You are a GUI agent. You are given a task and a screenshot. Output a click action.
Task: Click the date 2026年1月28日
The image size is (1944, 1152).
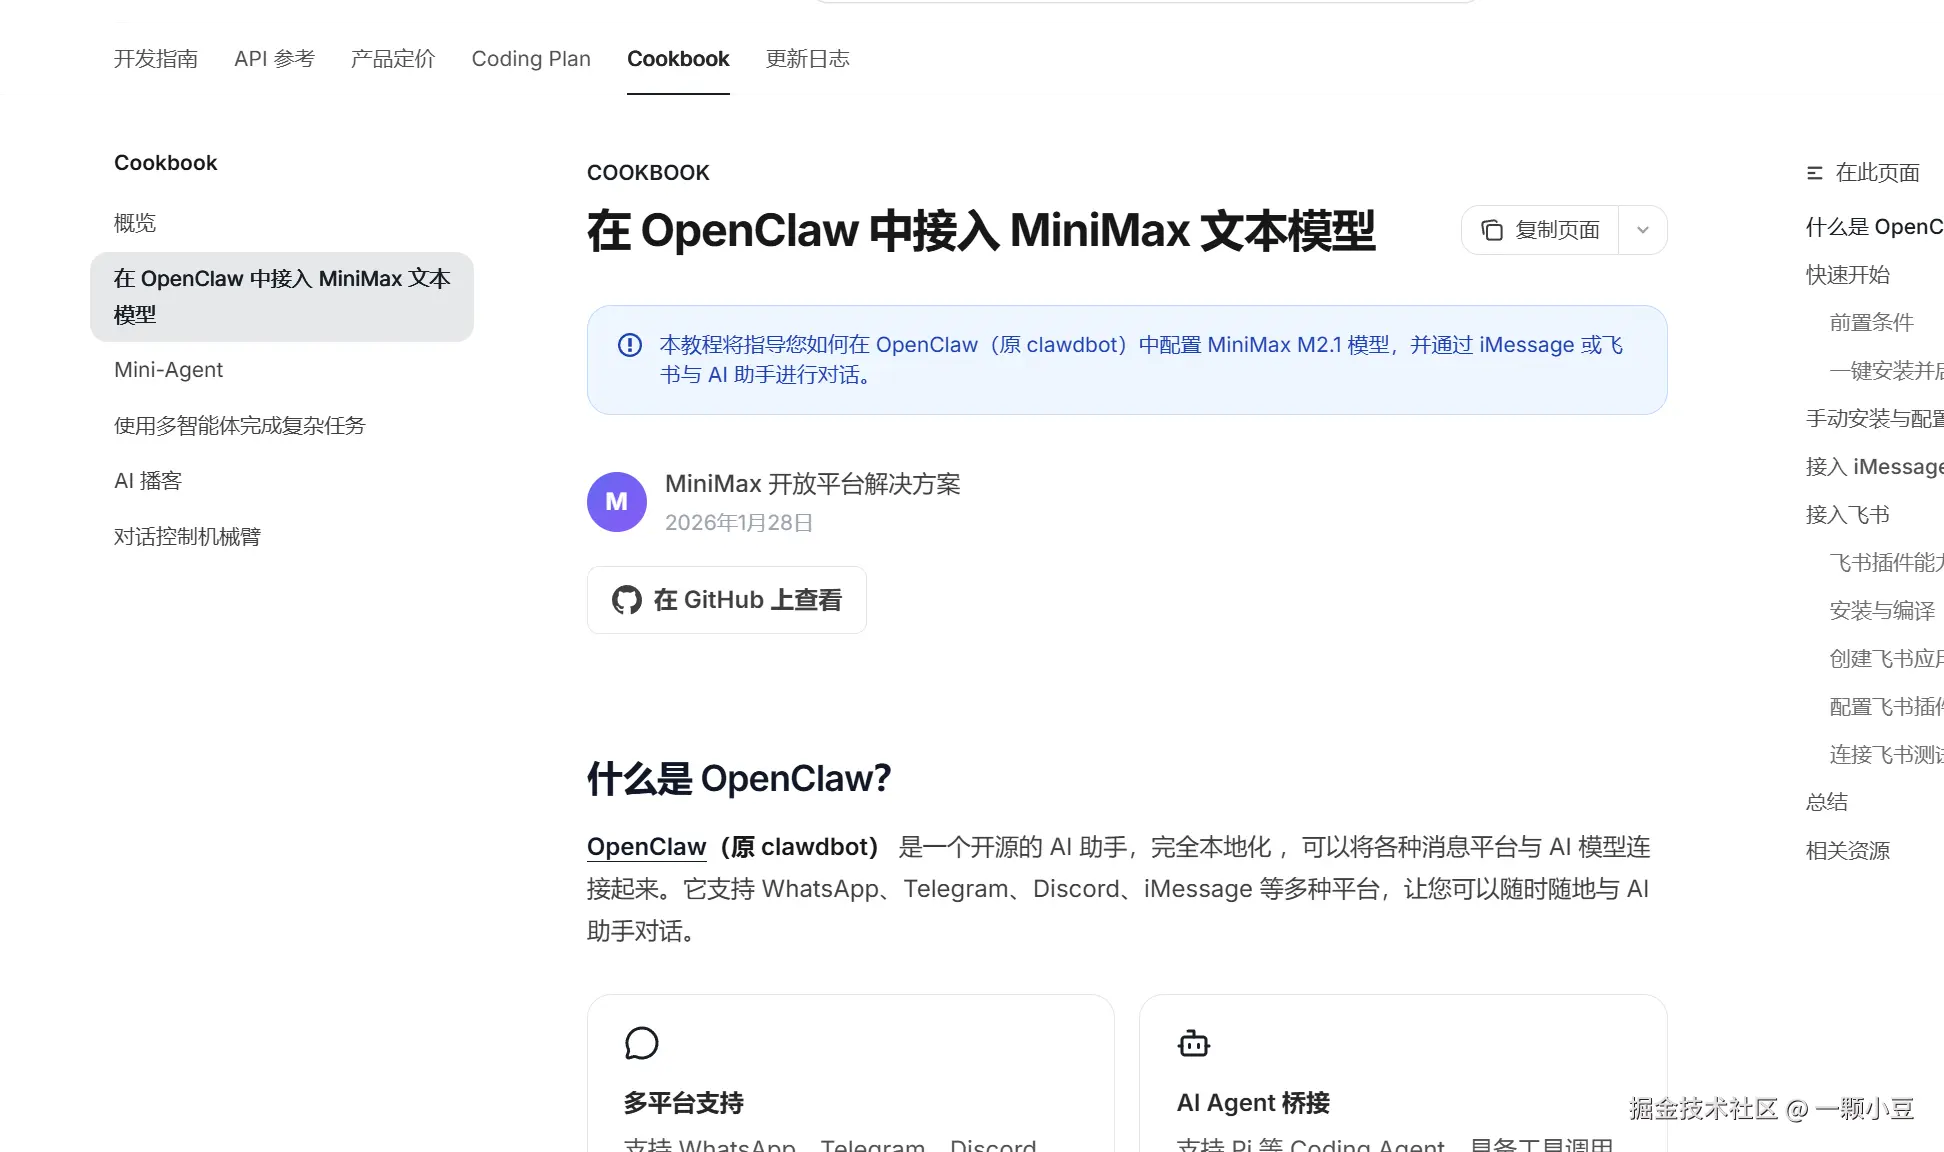click(x=739, y=523)
